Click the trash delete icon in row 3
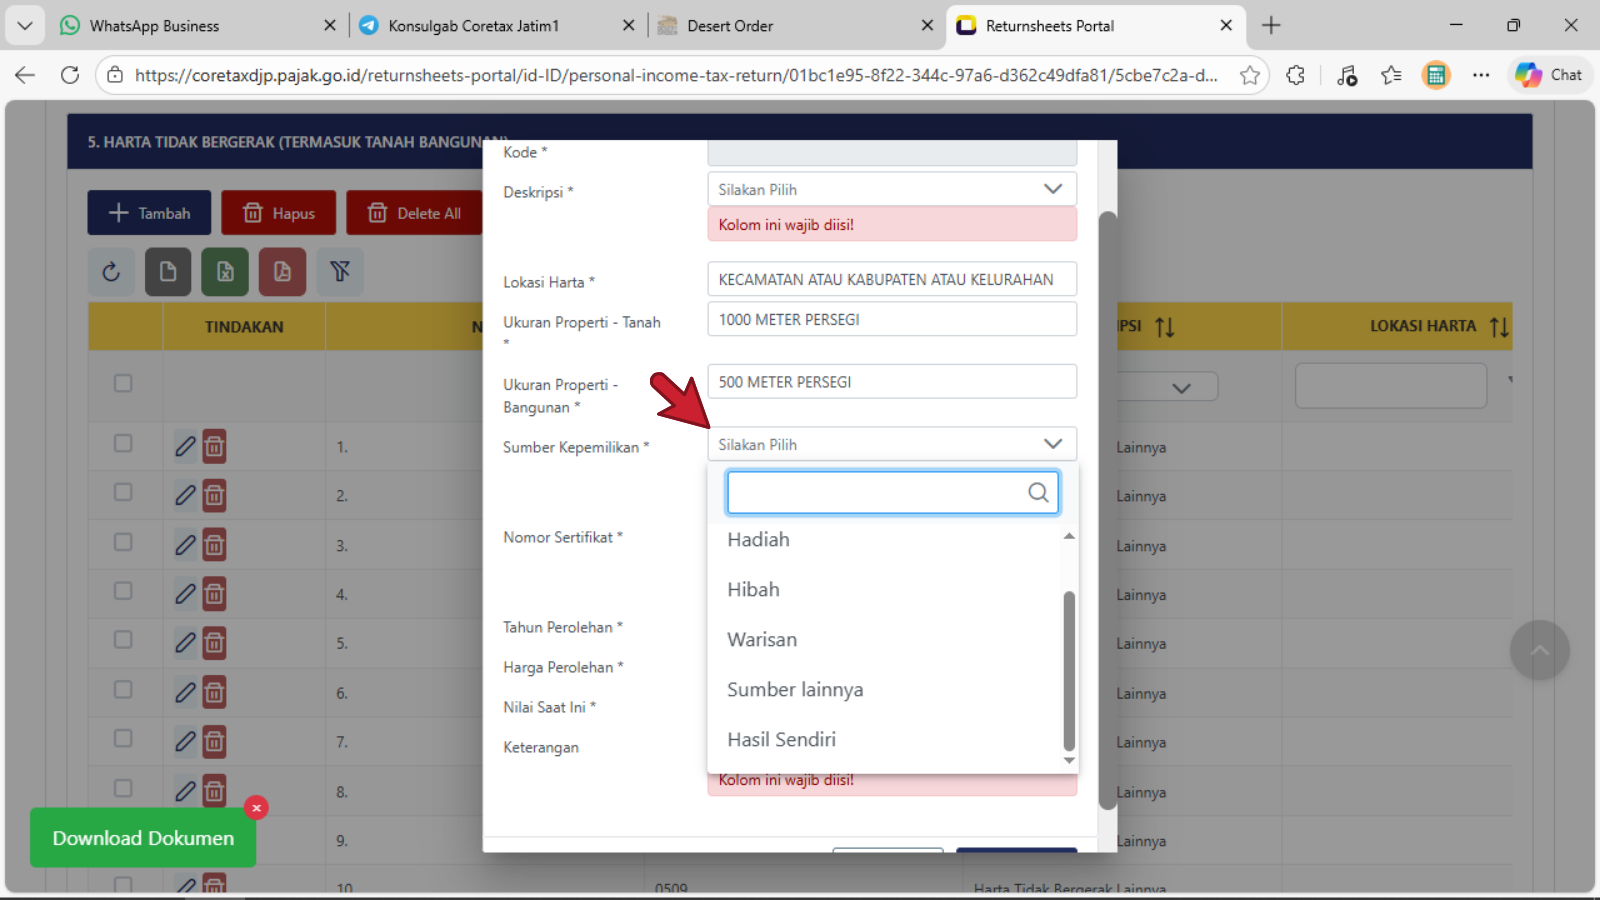Viewport: 1600px width, 900px height. point(214,545)
